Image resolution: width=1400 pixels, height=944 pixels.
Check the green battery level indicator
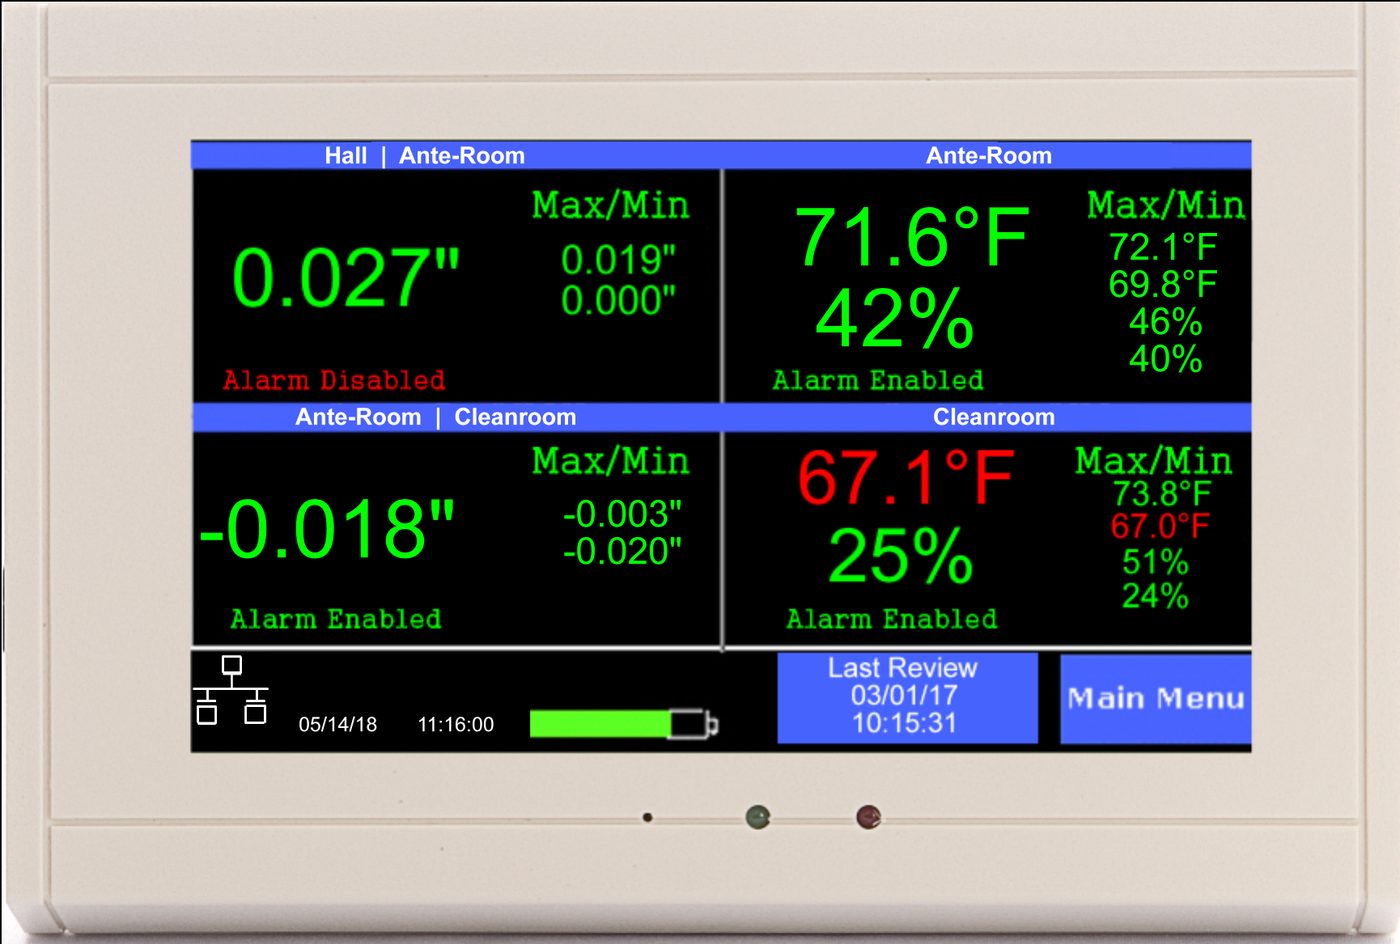623,724
